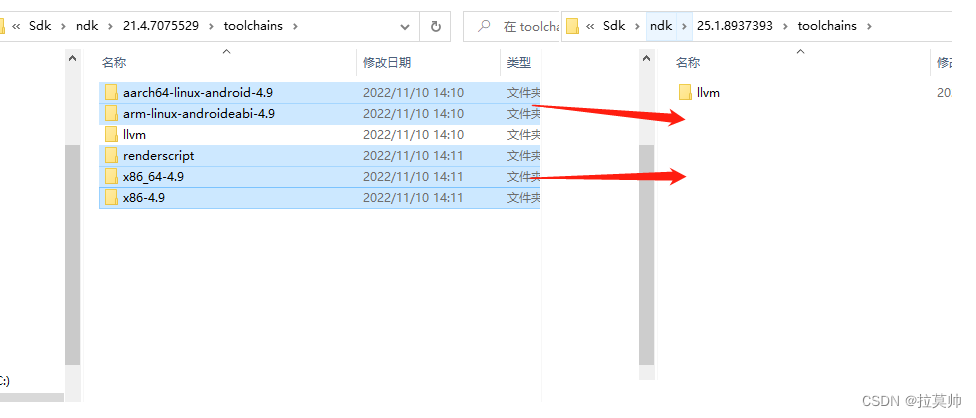Navigate to ndk in right address bar
This screenshot has height=418, width=976.
661,26
